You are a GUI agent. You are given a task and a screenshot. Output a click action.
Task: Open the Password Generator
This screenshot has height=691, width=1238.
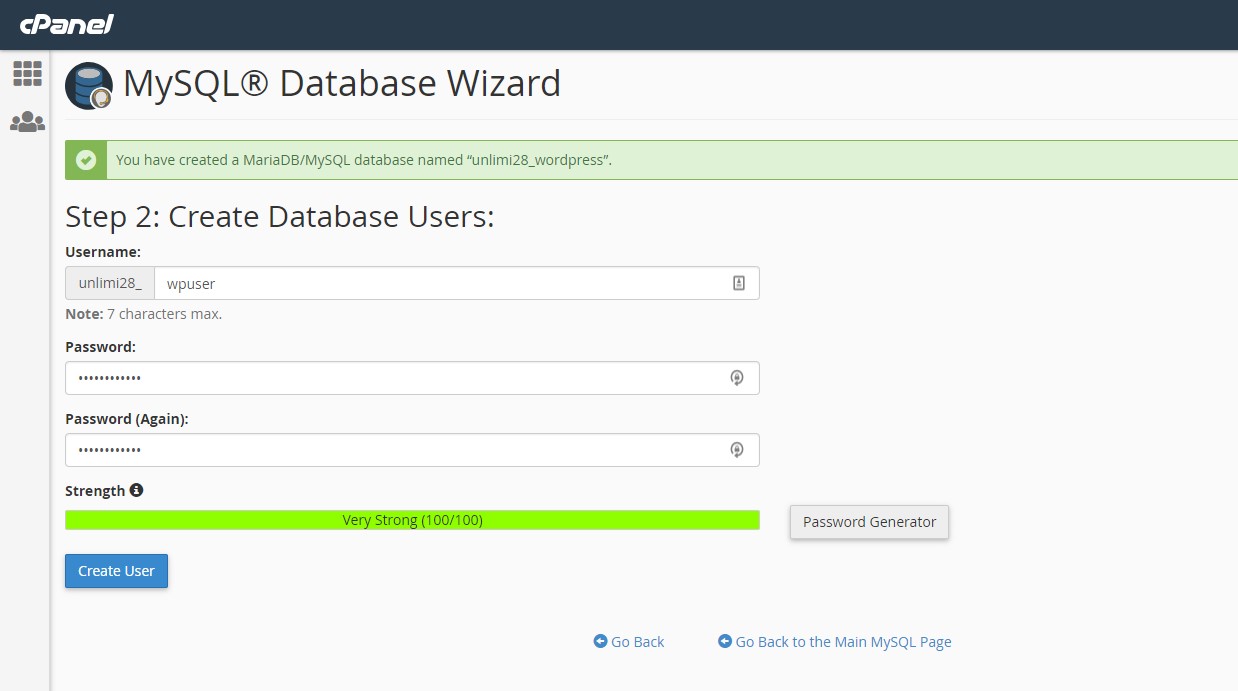pos(868,522)
